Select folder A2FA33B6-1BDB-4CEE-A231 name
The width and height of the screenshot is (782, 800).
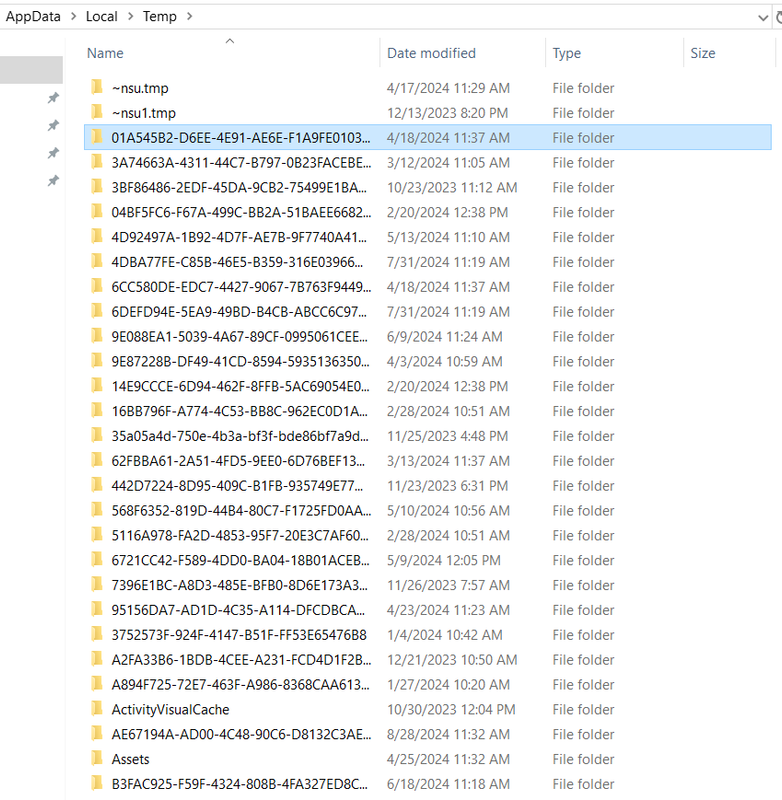click(x=241, y=660)
